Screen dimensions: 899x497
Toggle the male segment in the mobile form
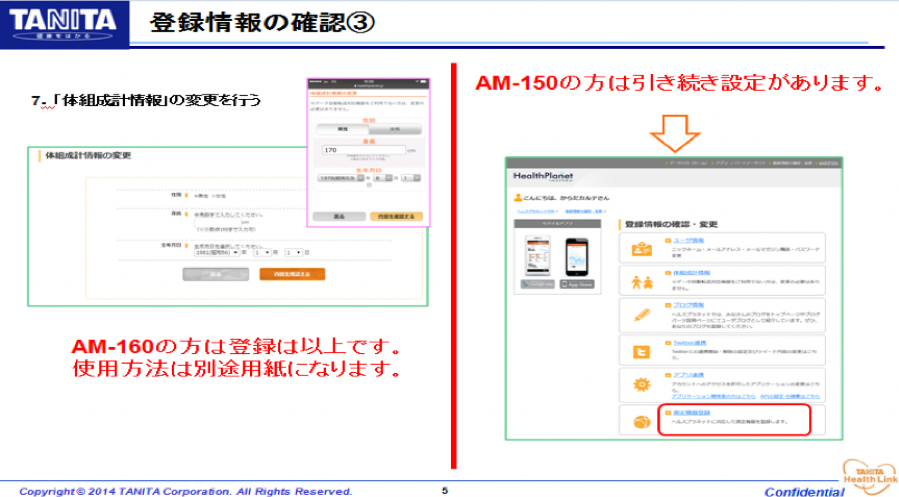coord(341,129)
